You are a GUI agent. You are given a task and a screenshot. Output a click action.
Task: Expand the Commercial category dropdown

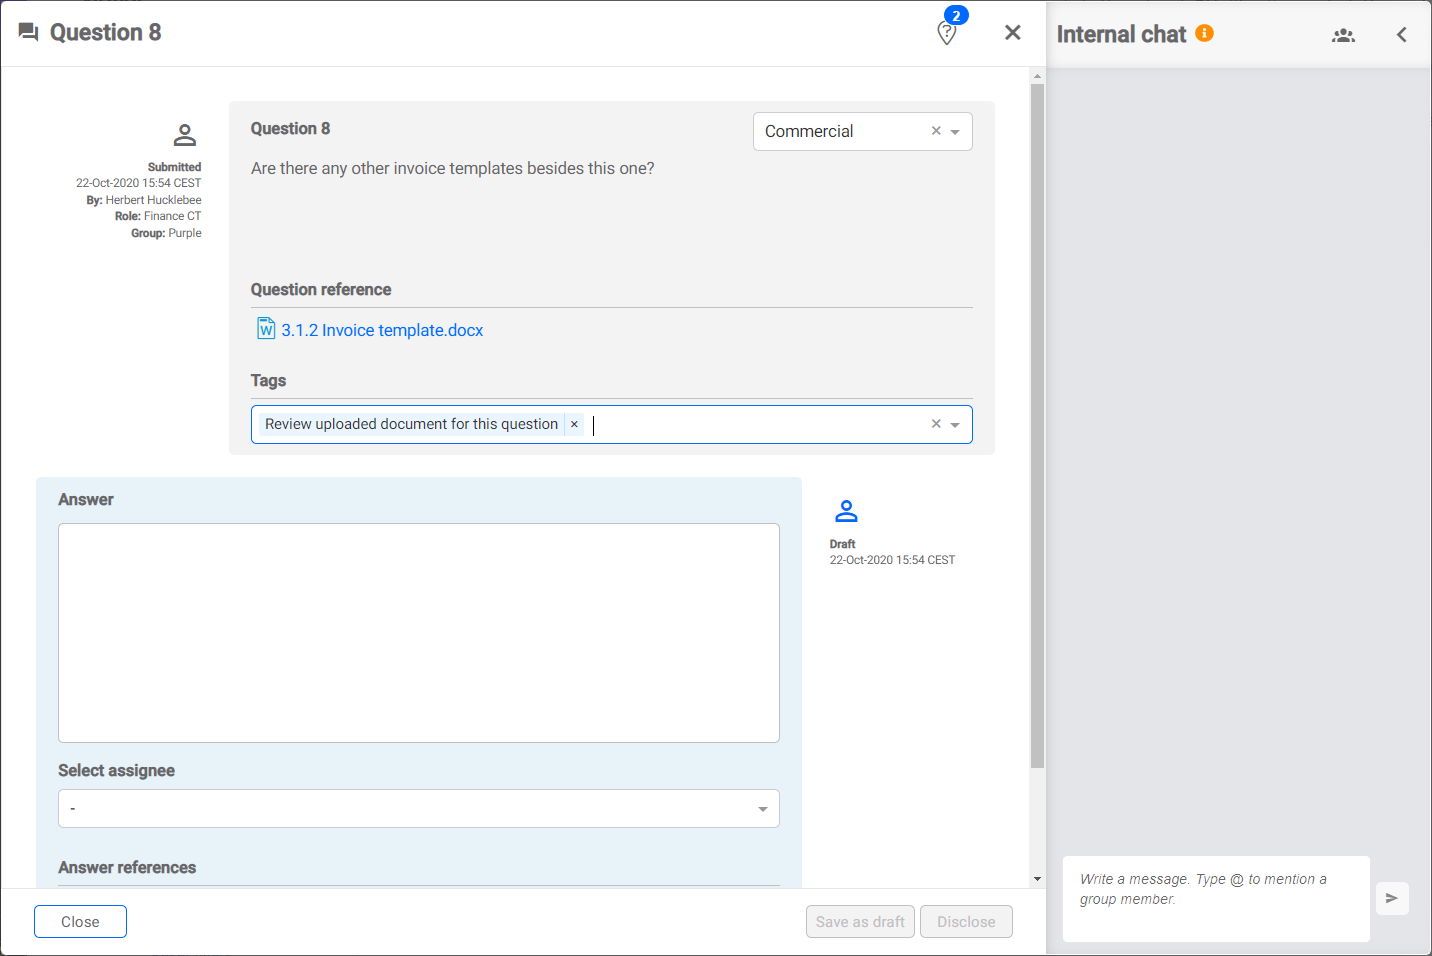tap(955, 132)
